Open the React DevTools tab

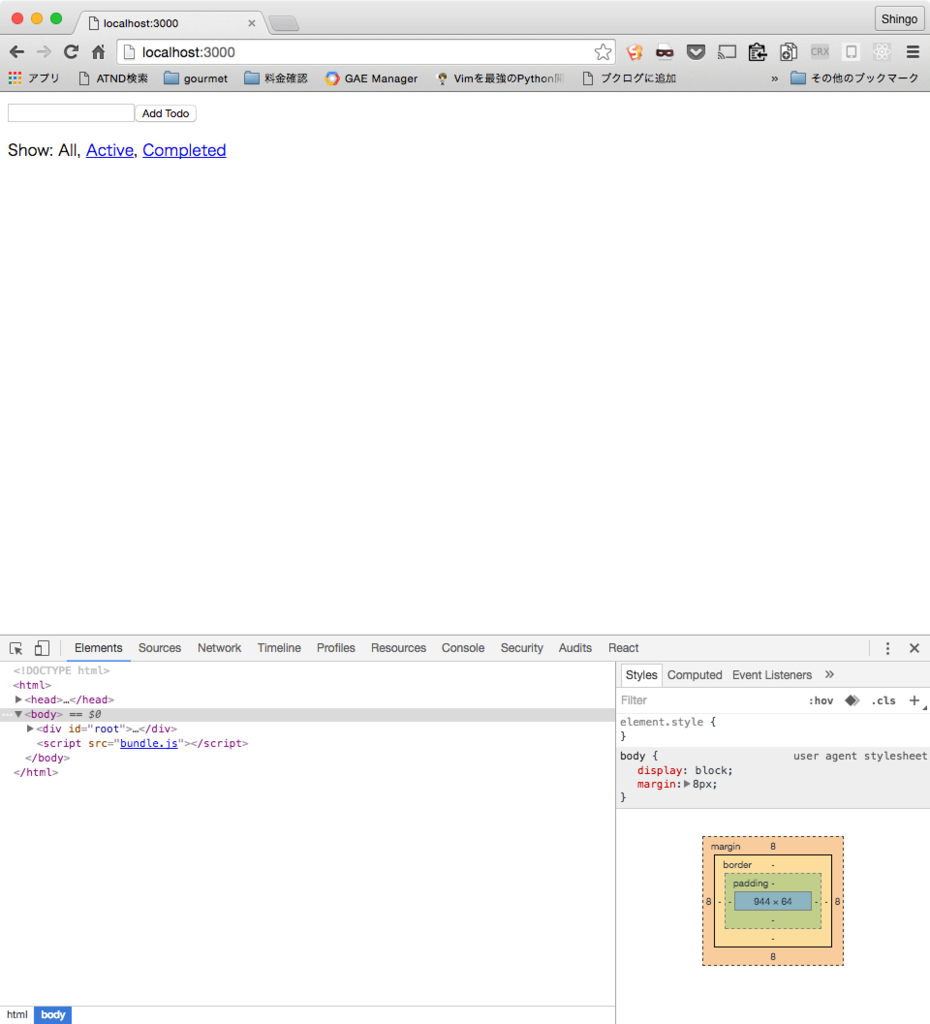(623, 648)
